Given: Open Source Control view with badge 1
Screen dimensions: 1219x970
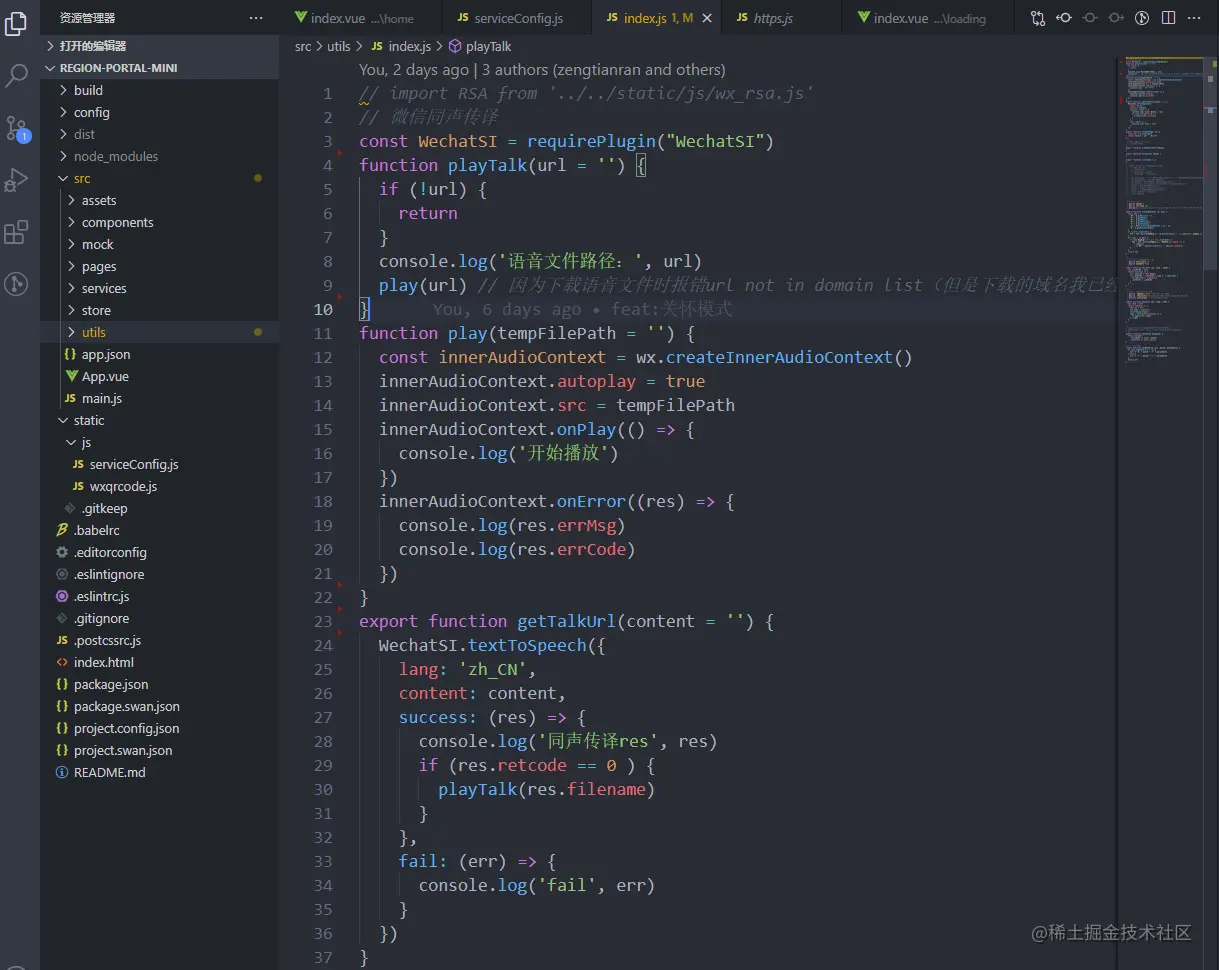Looking at the screenshot, I should tap(17, 128).
